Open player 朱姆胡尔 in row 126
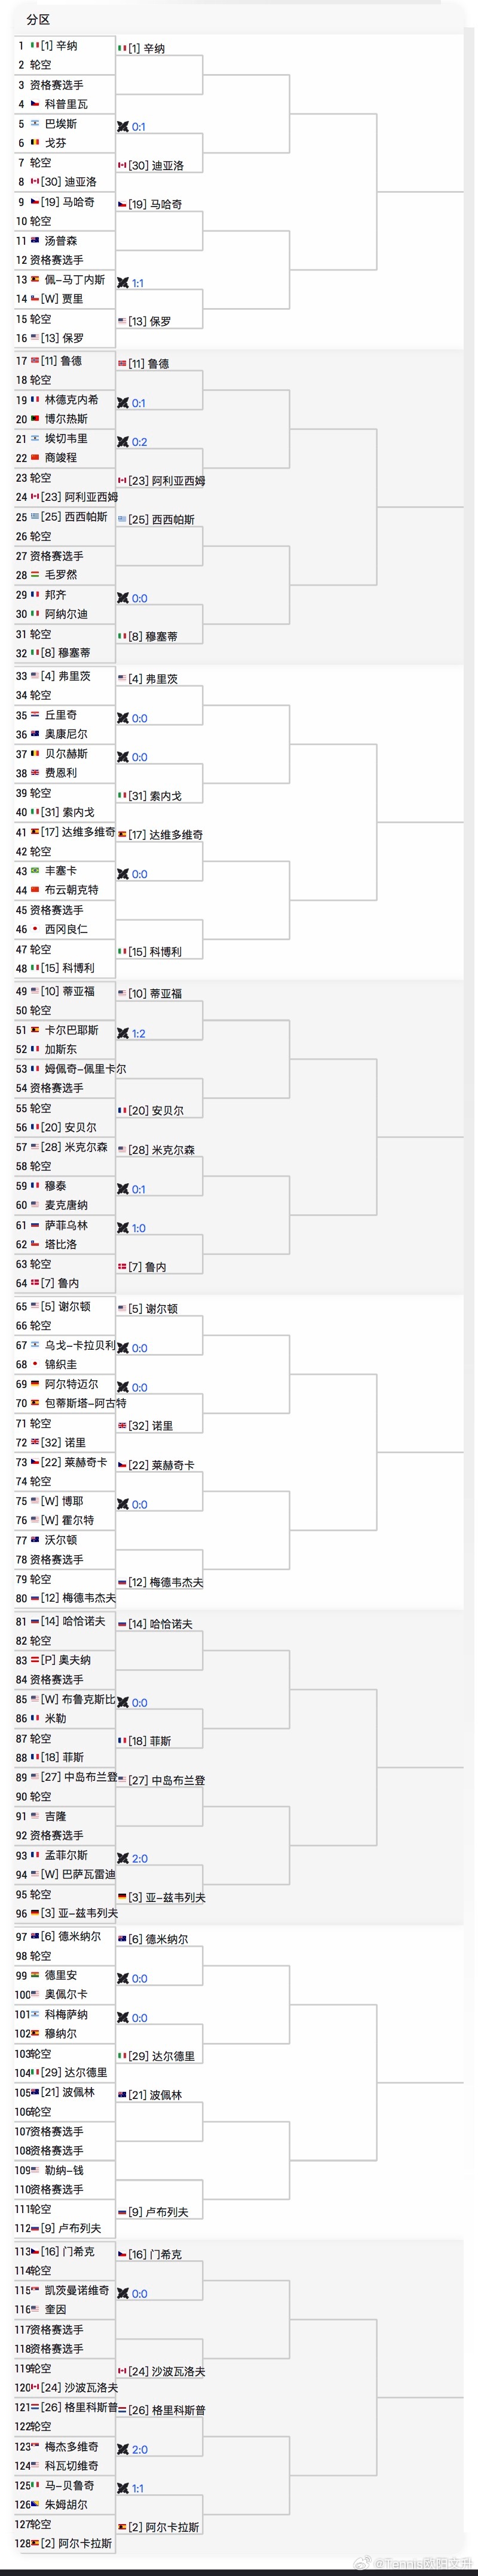Viewport: 478px width, 2576px height. pos(66,2505)
